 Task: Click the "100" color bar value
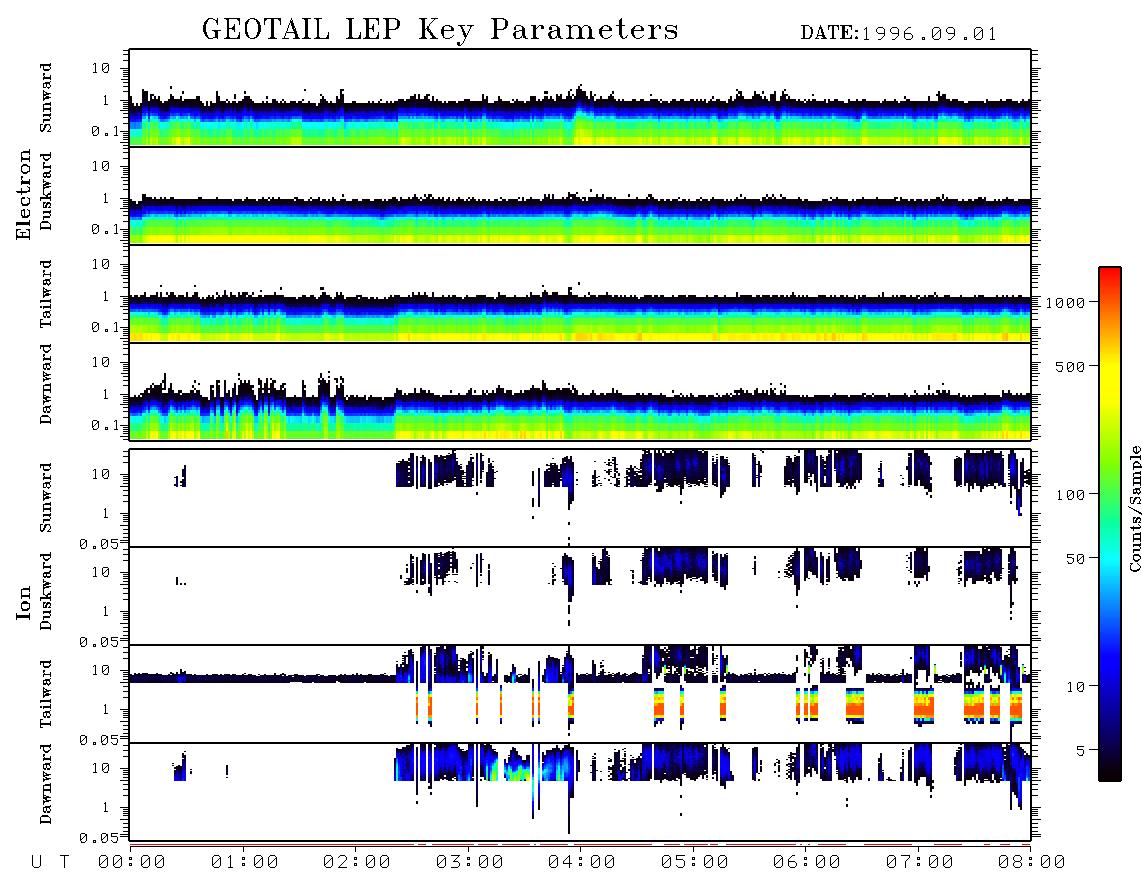1070,495
